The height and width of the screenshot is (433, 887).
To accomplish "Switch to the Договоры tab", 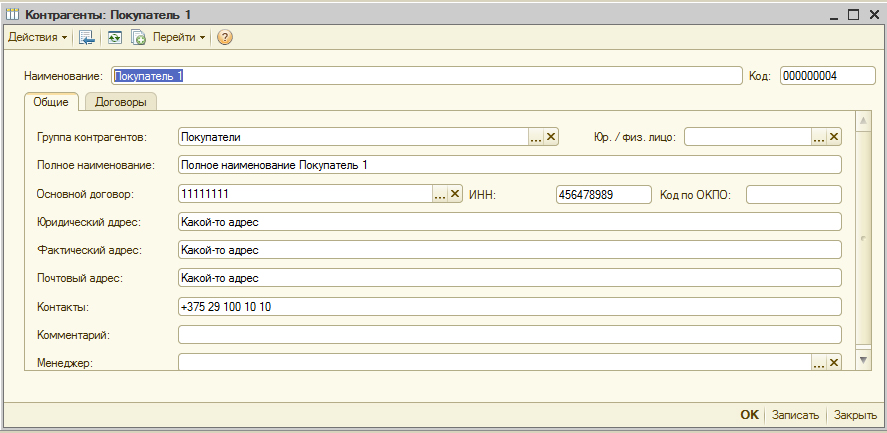I will pos(120,102).
